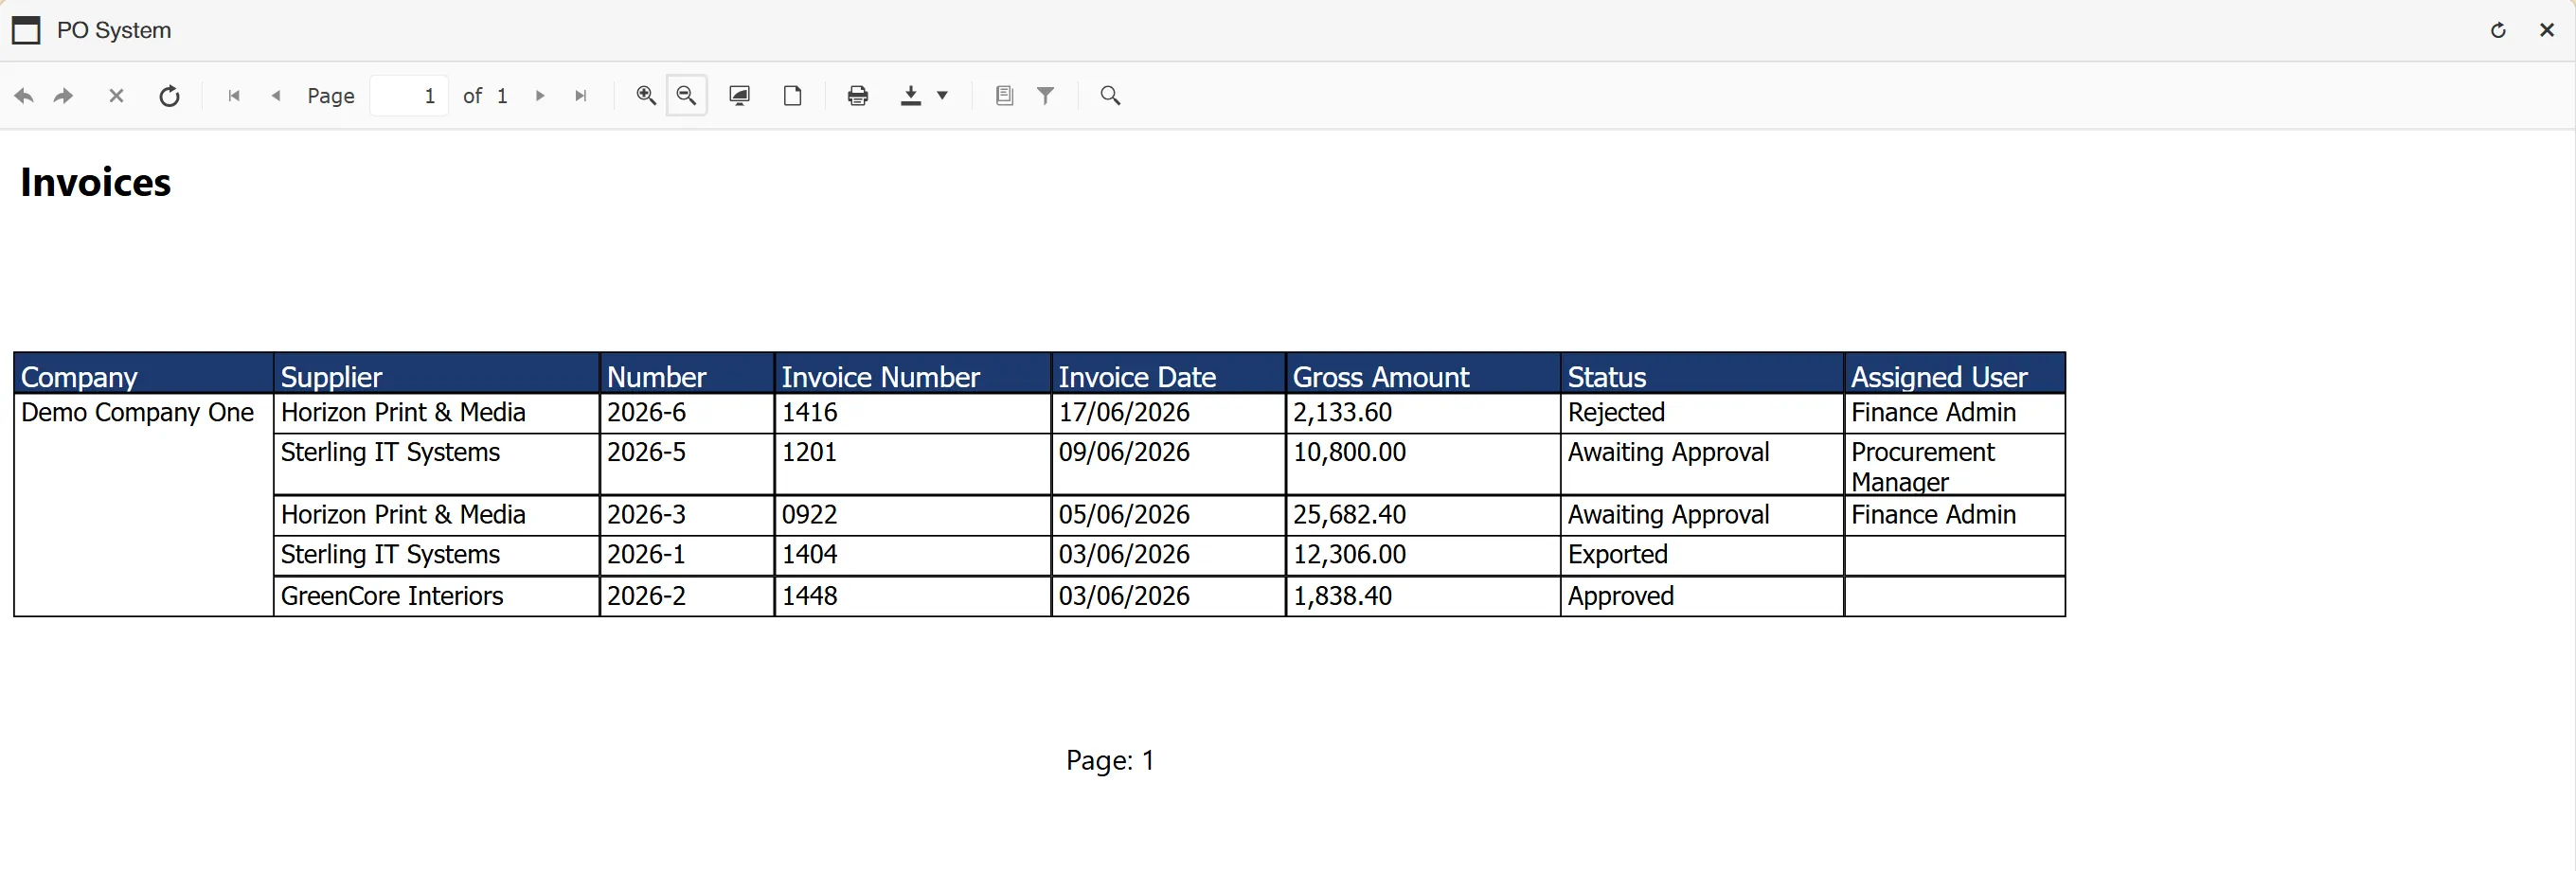The image size is (2576, 871).
Task: Click the navigate back arrow icon
Action: 24,96
